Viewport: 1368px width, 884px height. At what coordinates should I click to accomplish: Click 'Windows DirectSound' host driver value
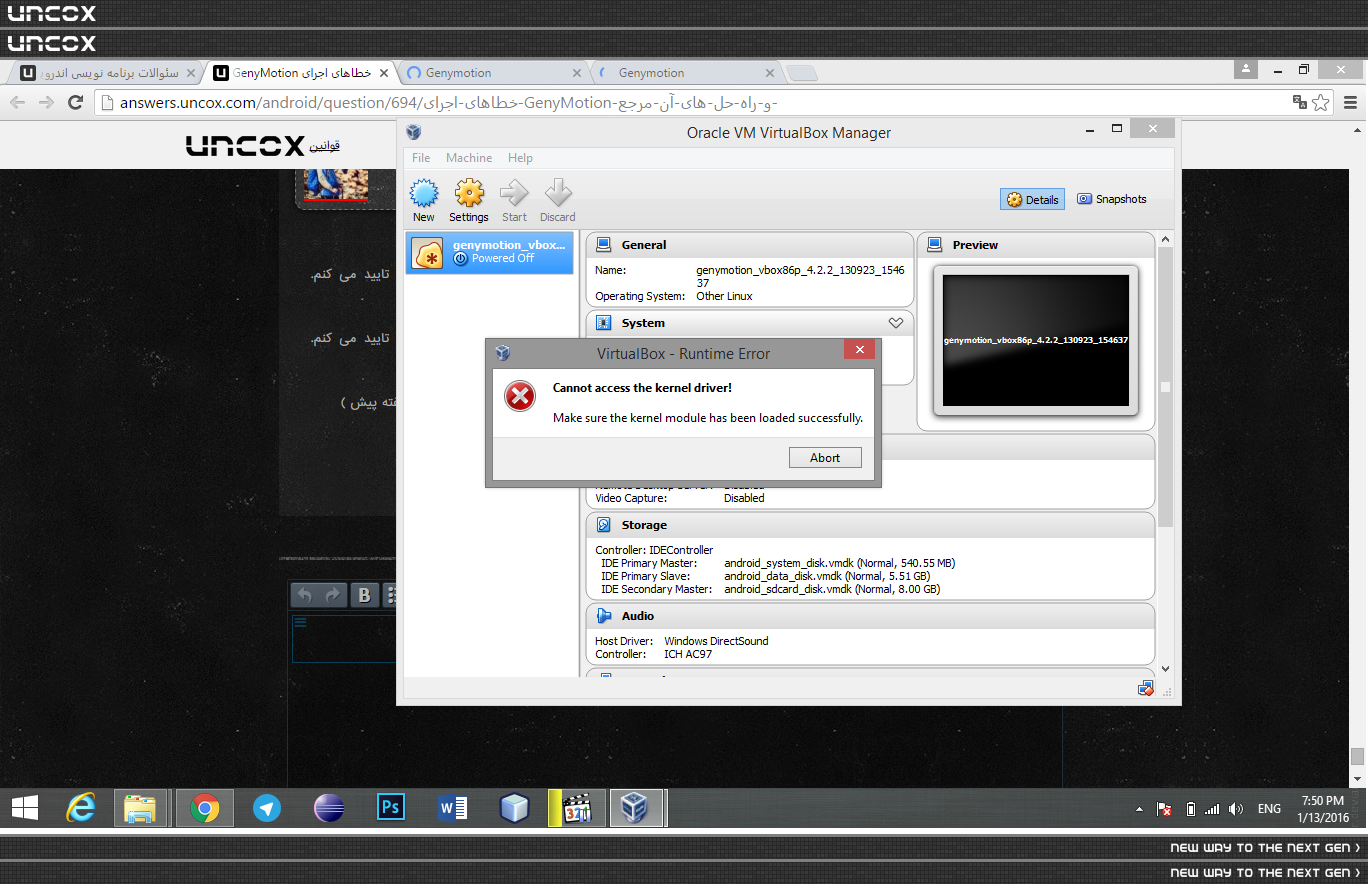pos(716,641)
